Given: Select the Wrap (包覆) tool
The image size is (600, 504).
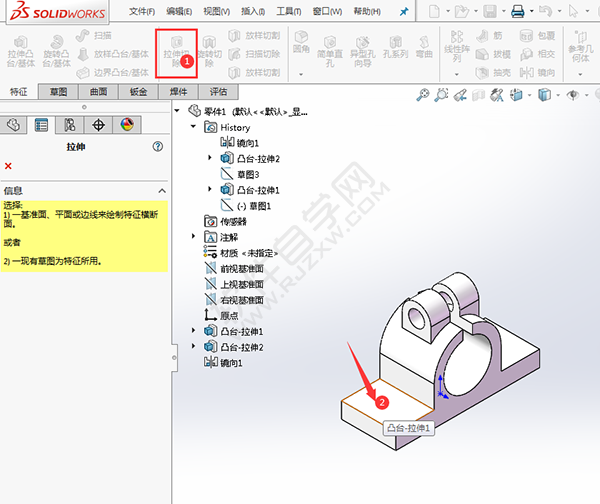Looking at the screenshot, I should coord(538,36).
